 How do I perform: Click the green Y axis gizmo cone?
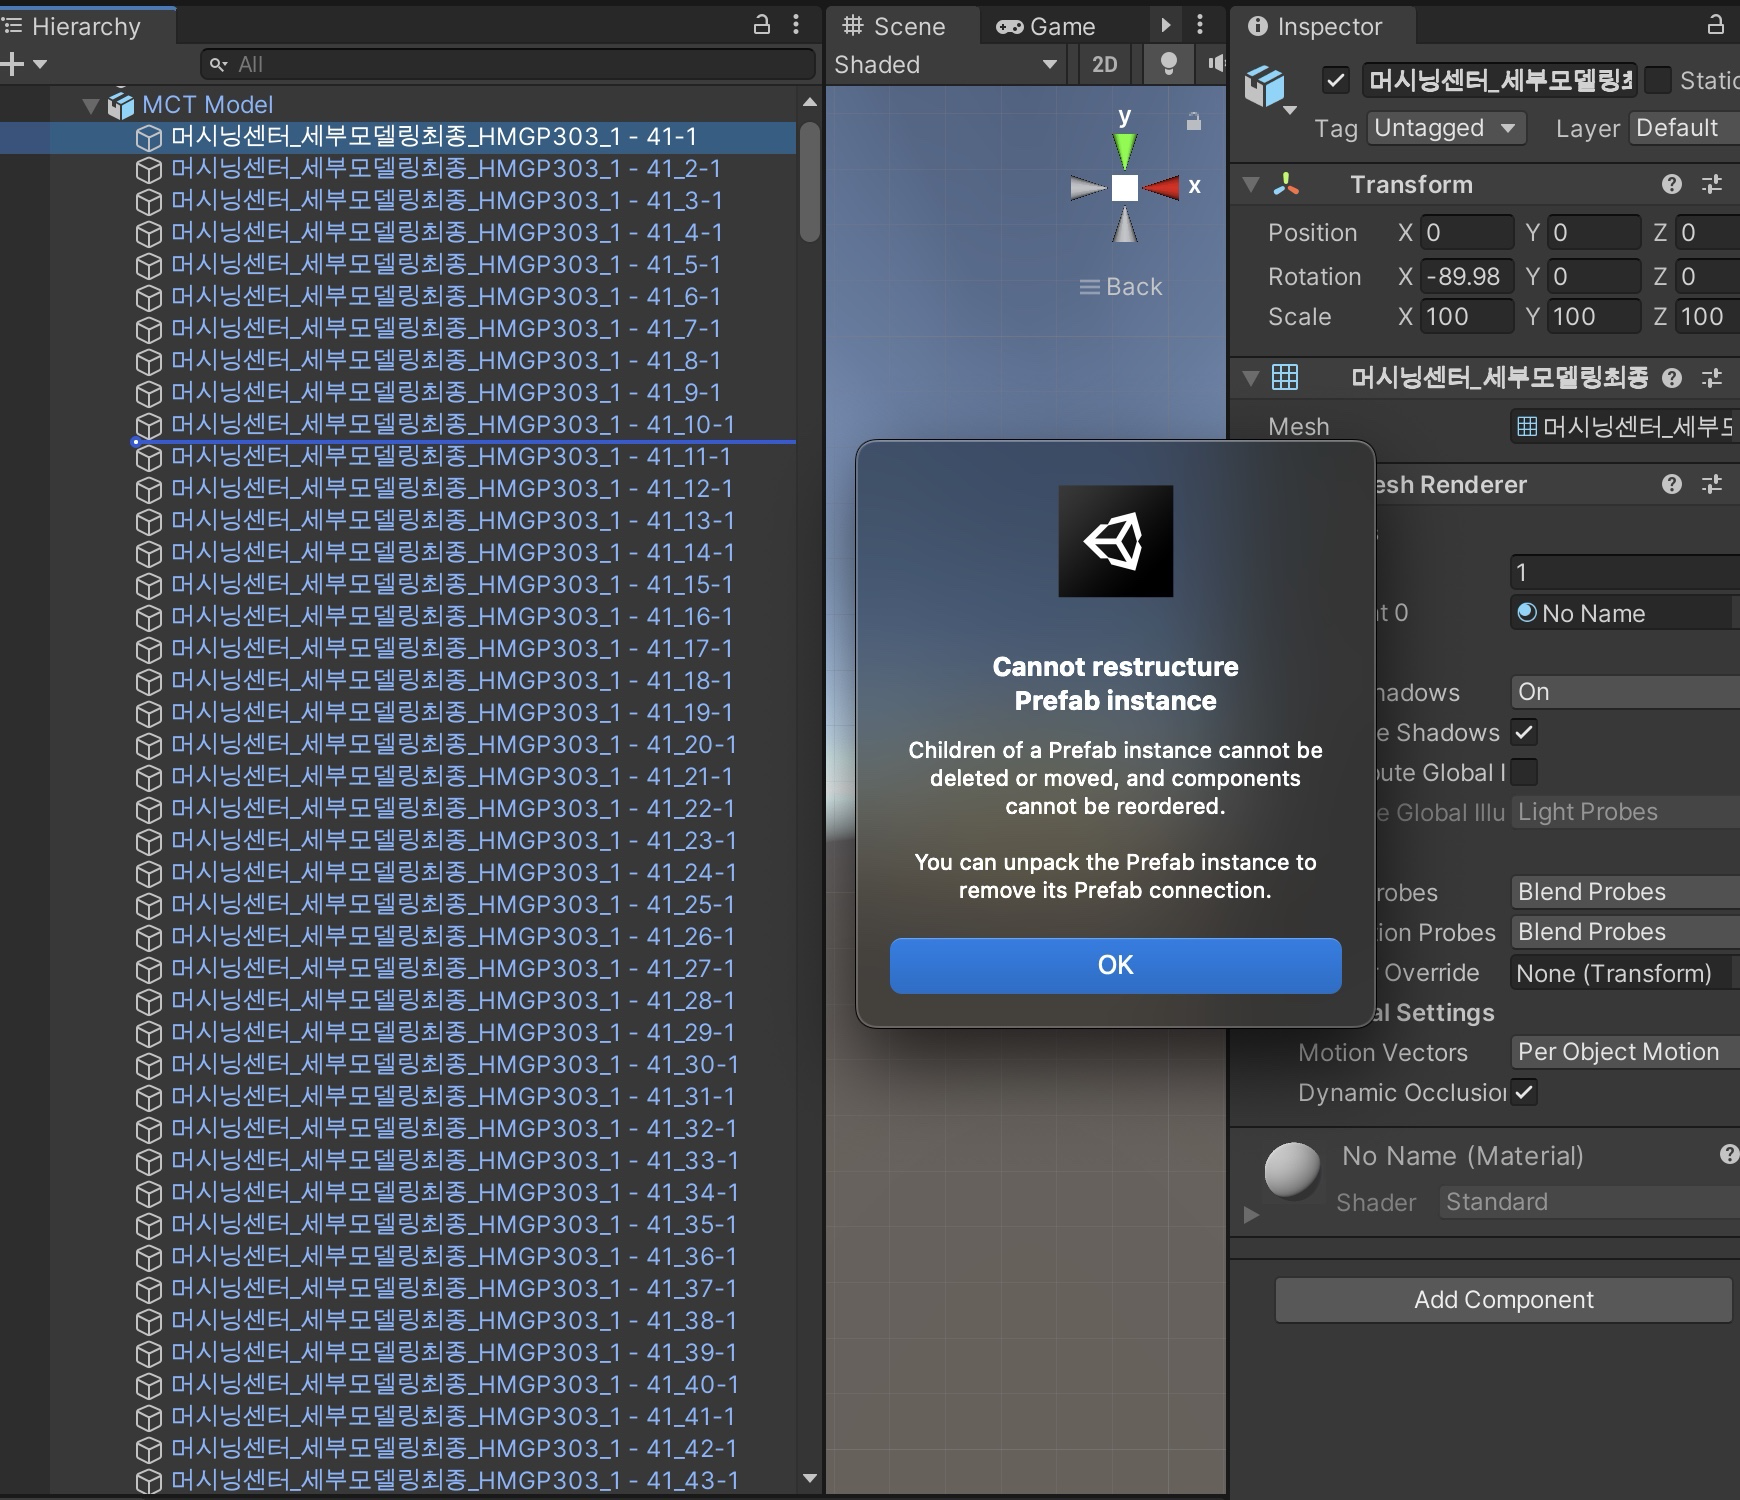pyautogui.click(x=1125, y=150)
